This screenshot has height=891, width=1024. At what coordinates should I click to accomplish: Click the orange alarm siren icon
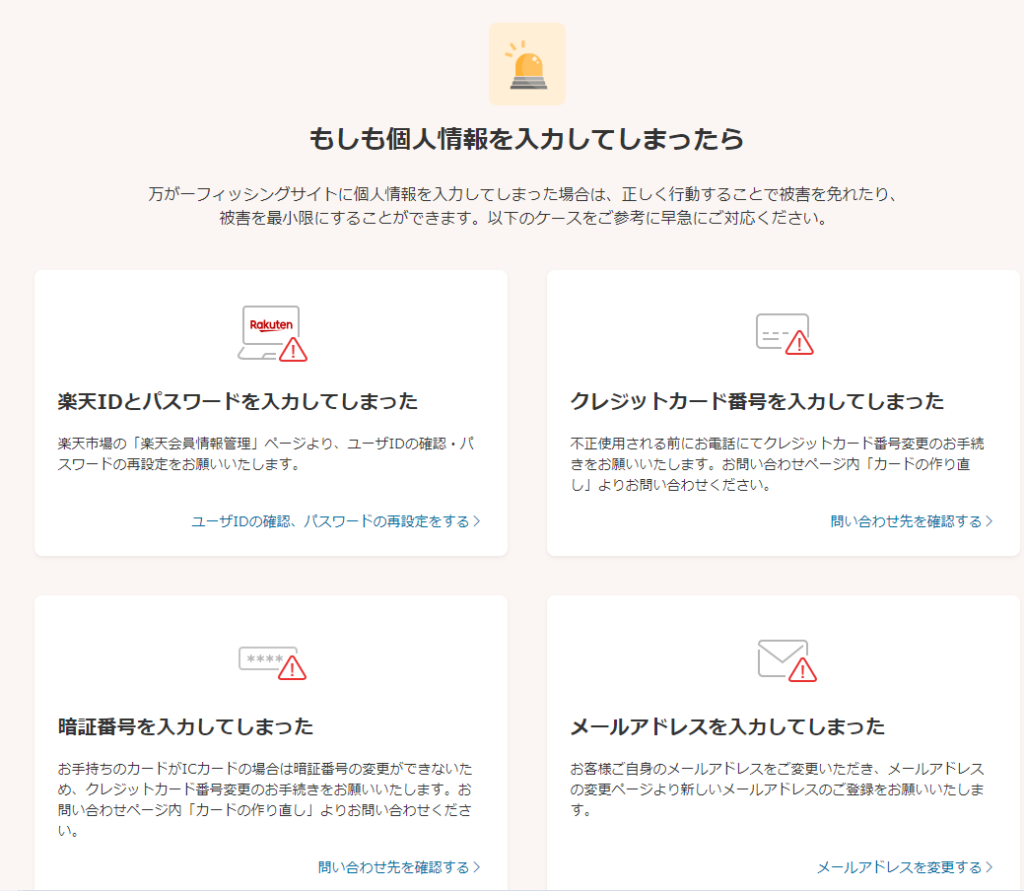pos(526,64)
